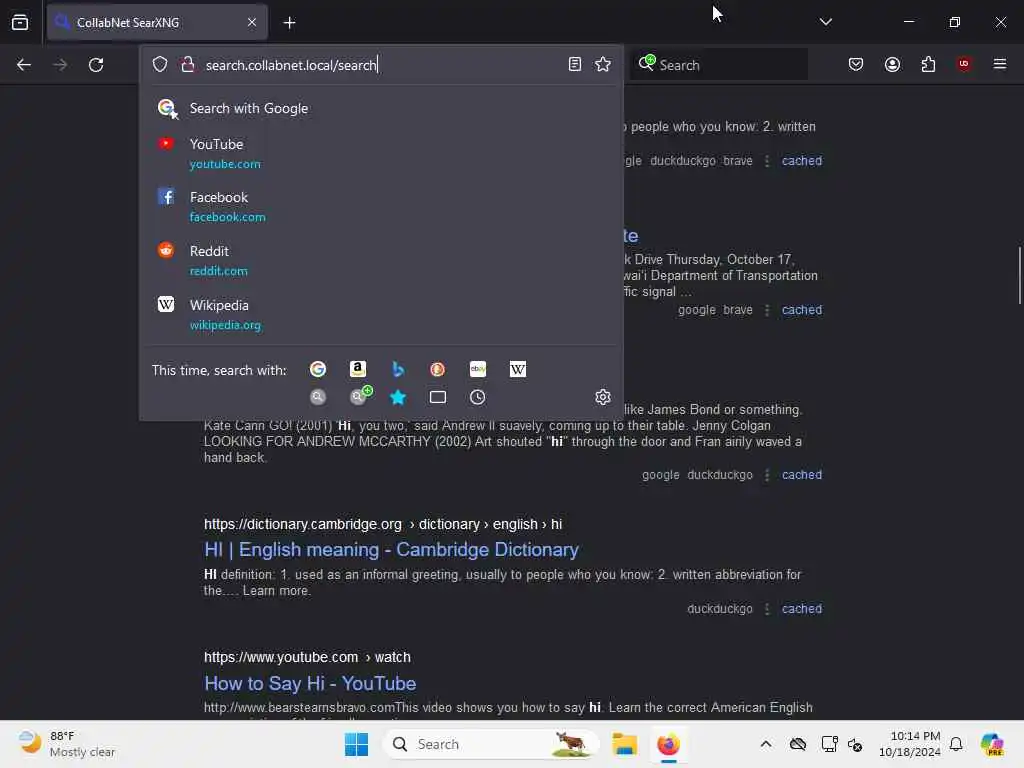The image size is (1024, 768).
Task: Select the Wikipedia wikipedia.org suggestion
Action: (x=381, y=315)
